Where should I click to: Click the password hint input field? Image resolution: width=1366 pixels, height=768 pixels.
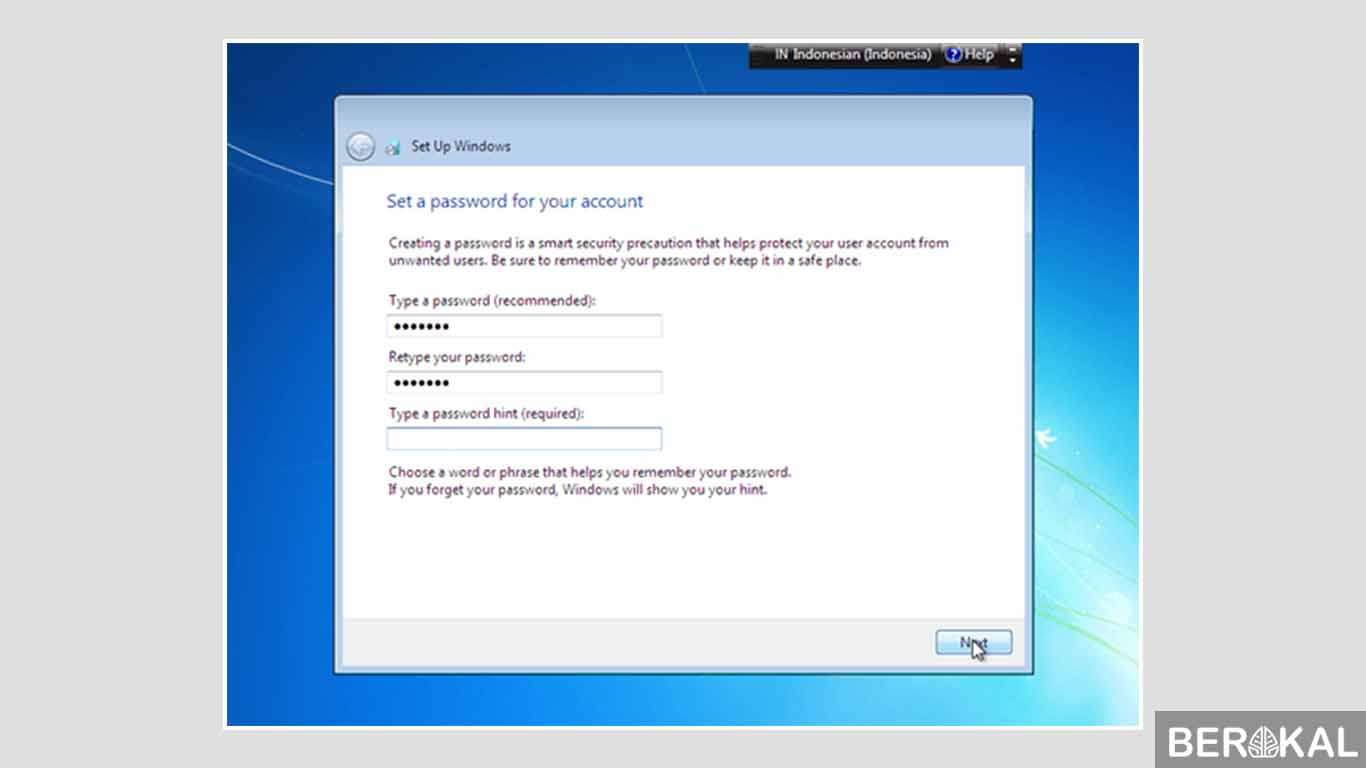click(524, 439)
